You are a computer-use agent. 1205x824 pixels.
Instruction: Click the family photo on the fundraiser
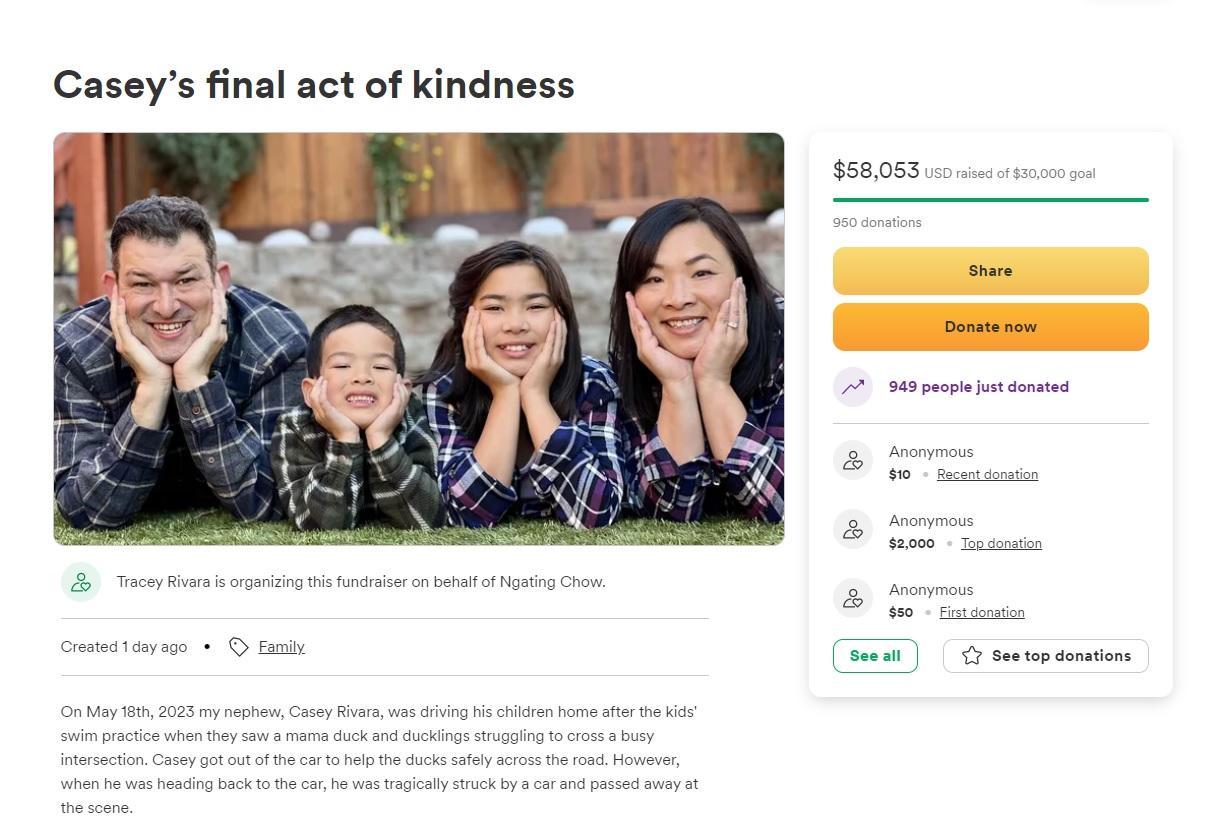[418, 339]
